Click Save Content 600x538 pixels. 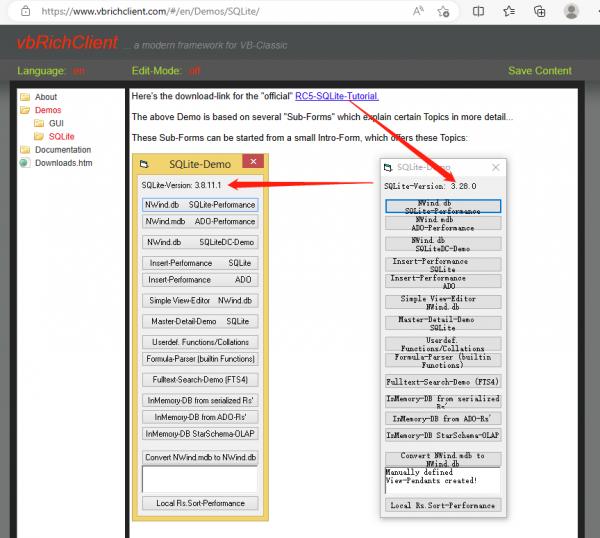coord(540,71)
